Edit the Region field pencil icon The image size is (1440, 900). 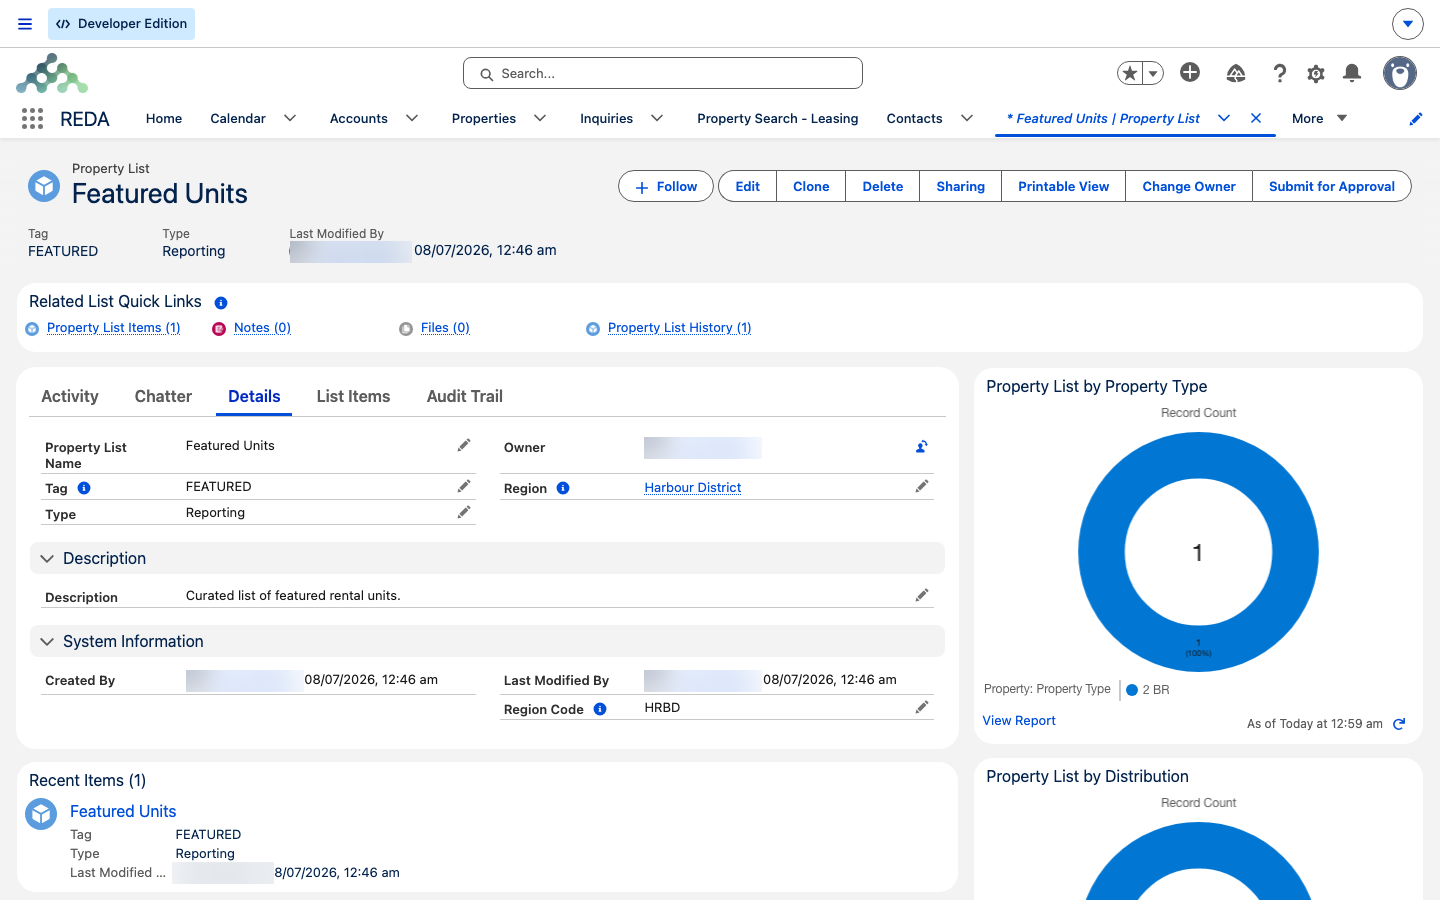[x=922, y=486]
